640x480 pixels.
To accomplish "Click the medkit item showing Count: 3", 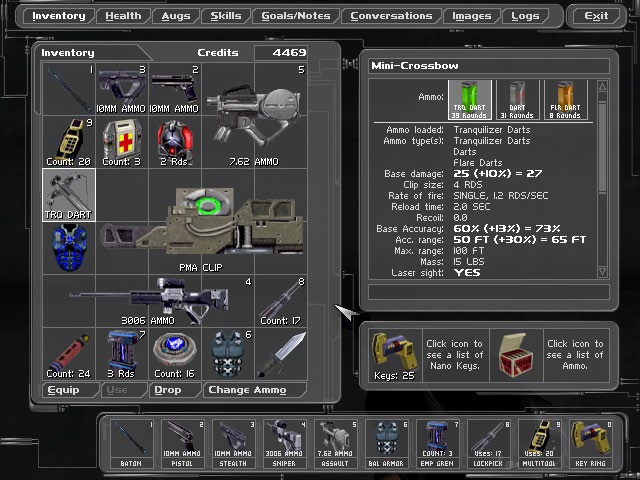I will (121, 142).
